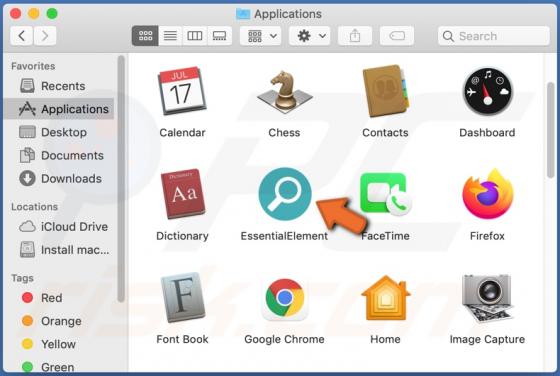
Task: Go back with the back arrow
Action: pos(21,36)
